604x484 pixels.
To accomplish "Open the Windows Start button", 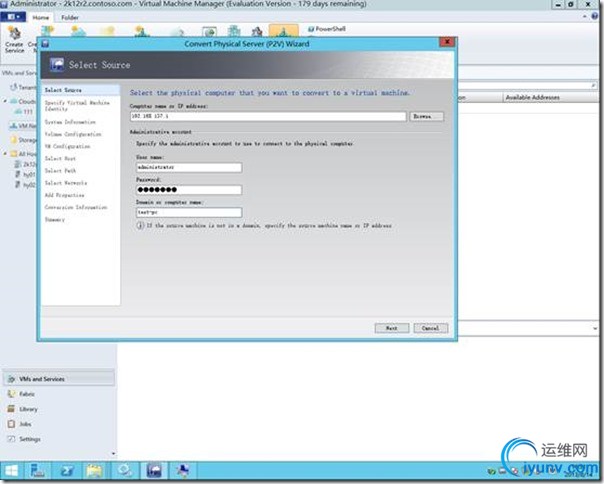I will [x=11, y=471].
